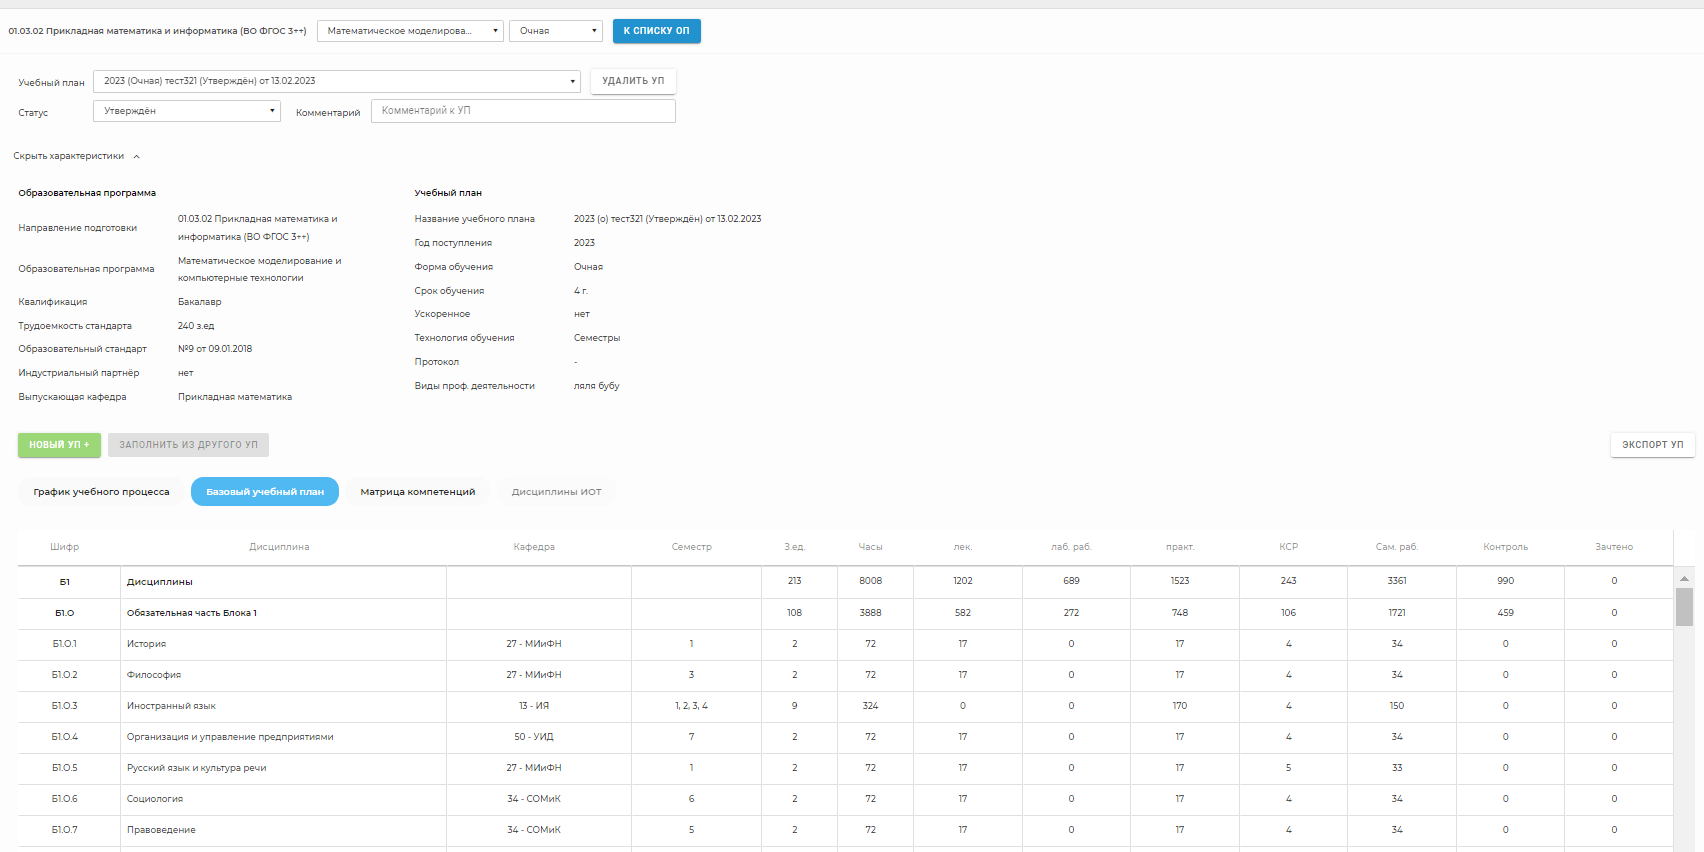1704x852 pixels.
Task: Select the Философия discipline row
Action: coord(845,675)
